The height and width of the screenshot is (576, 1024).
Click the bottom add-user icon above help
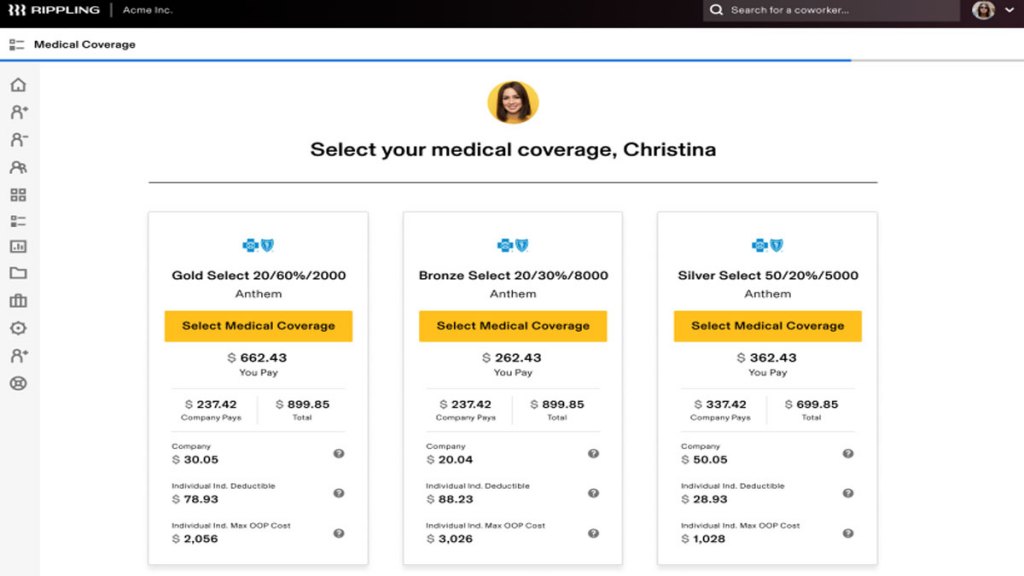click(x=18, y=356)
